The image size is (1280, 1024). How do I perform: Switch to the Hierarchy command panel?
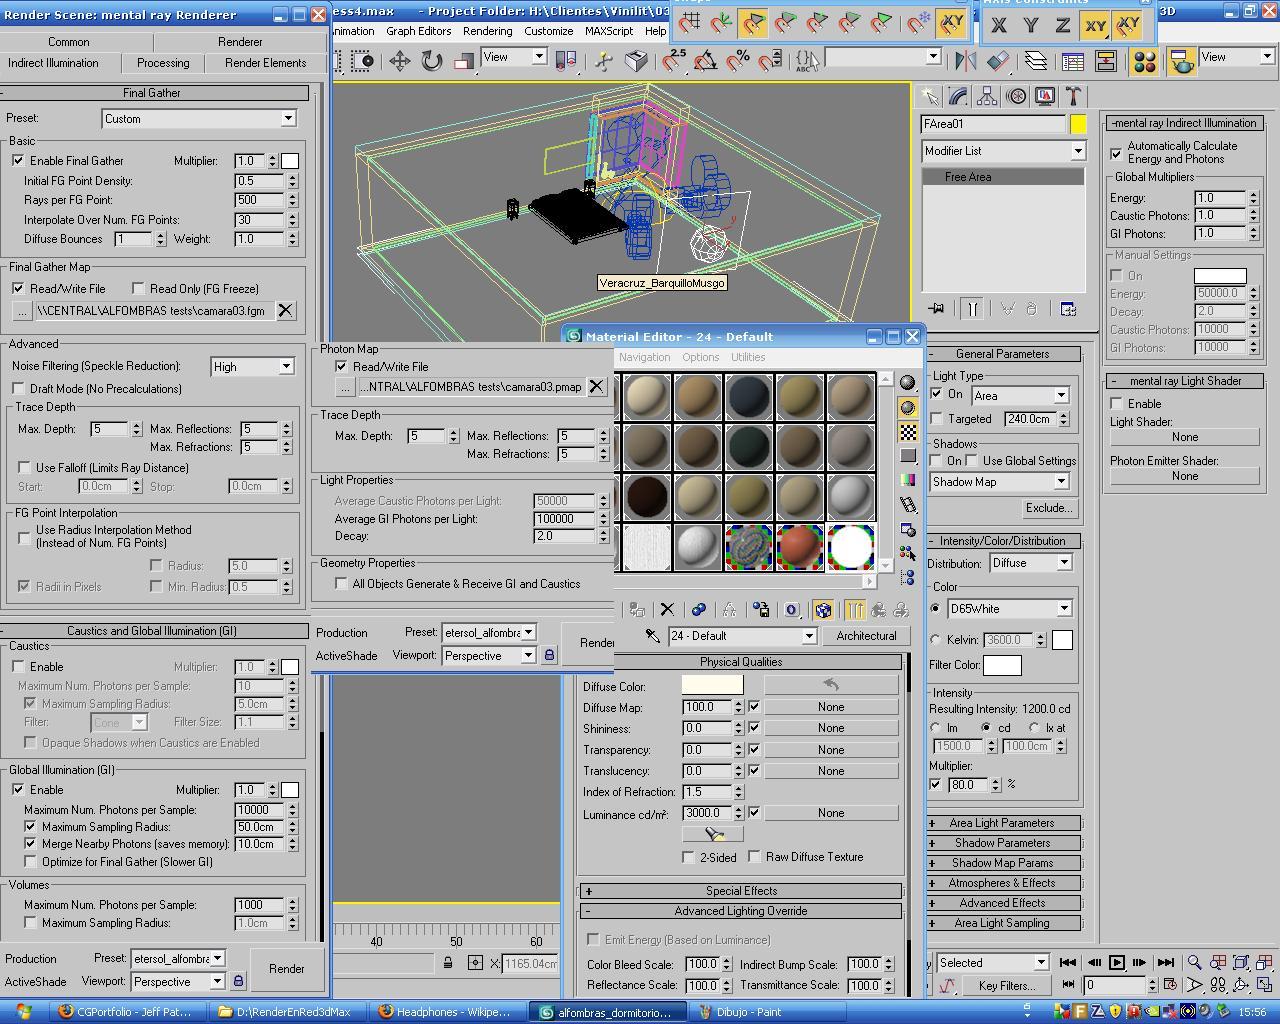coord(987,96)
